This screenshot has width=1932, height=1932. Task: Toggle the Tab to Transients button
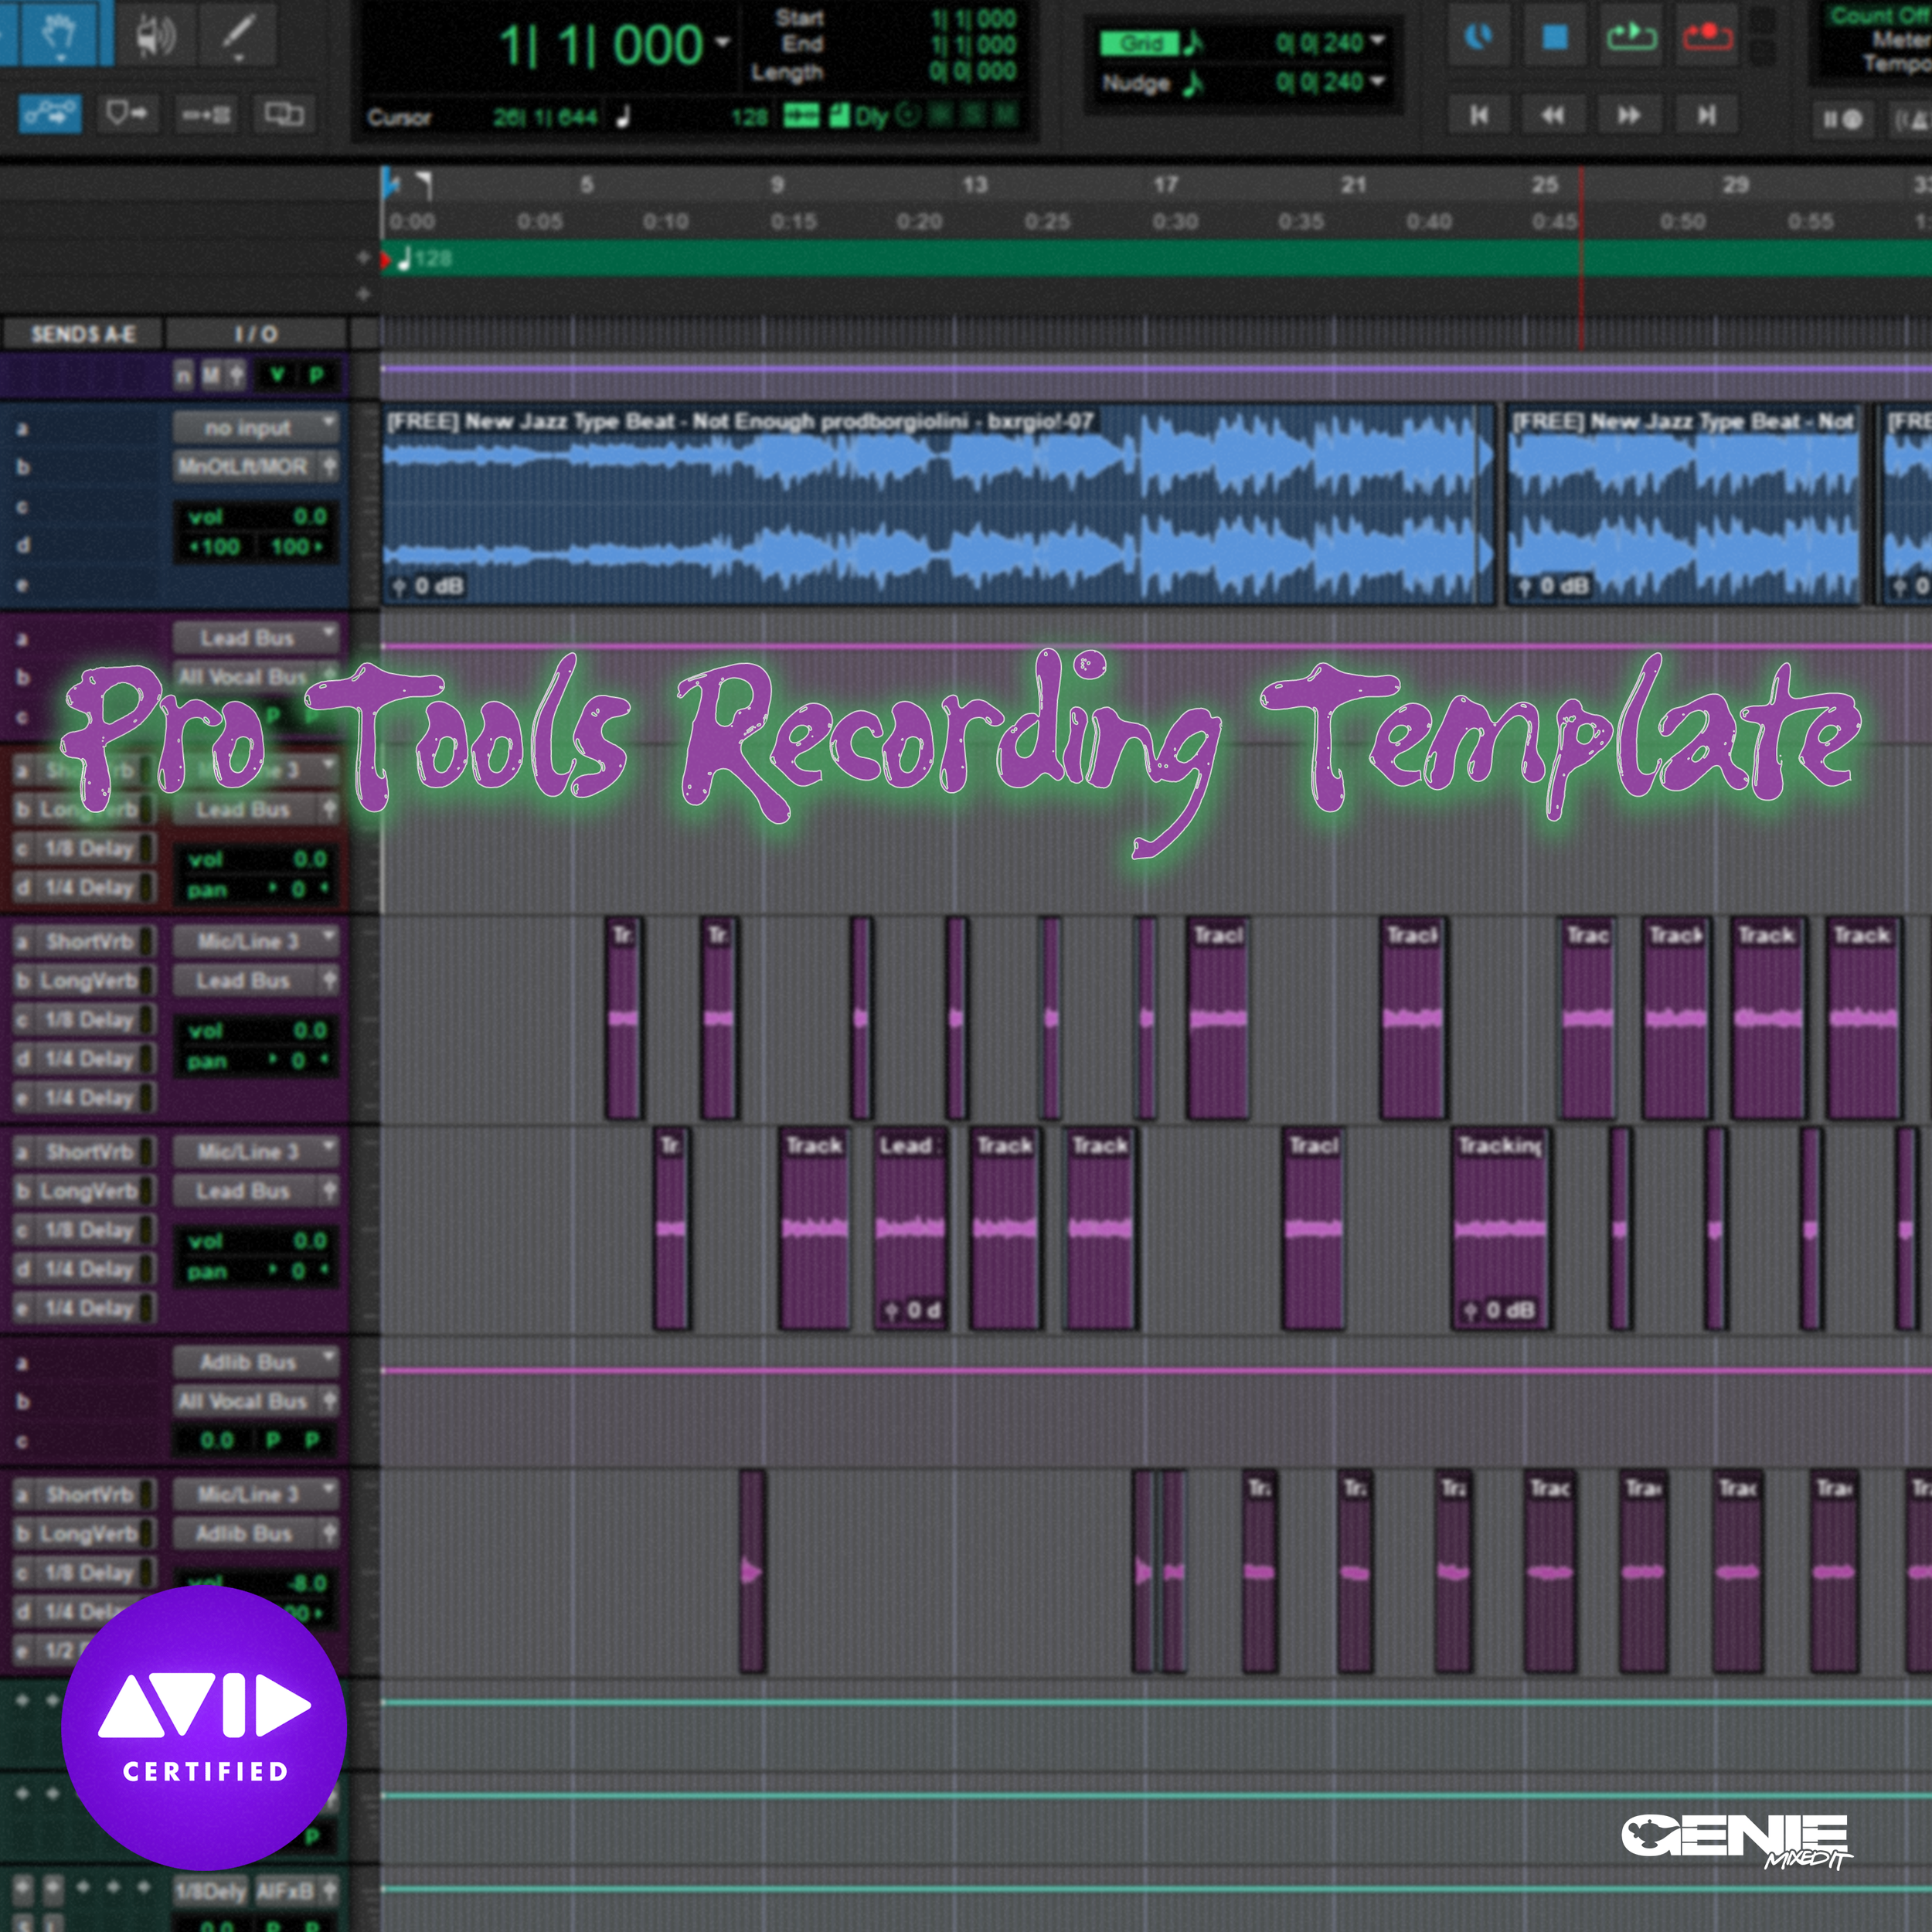[x=127, y=114]
